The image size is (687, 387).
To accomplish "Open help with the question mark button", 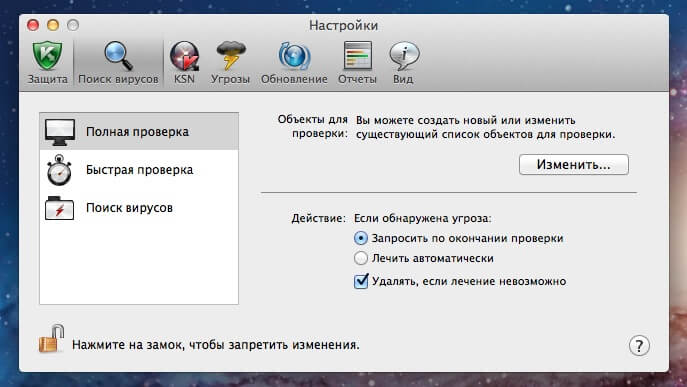I will 639,346.
